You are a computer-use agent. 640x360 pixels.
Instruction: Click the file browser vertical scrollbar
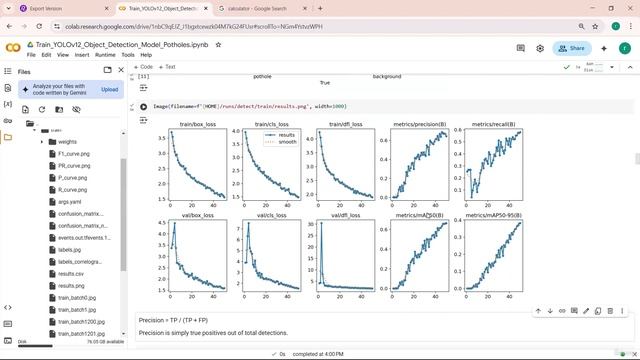tap(123, 214)
